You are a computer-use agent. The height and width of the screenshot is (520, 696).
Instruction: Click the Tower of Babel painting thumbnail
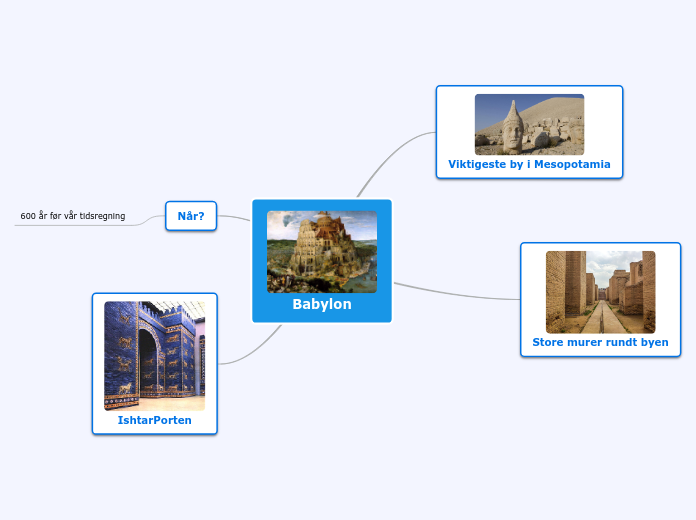tap(322, 252)
